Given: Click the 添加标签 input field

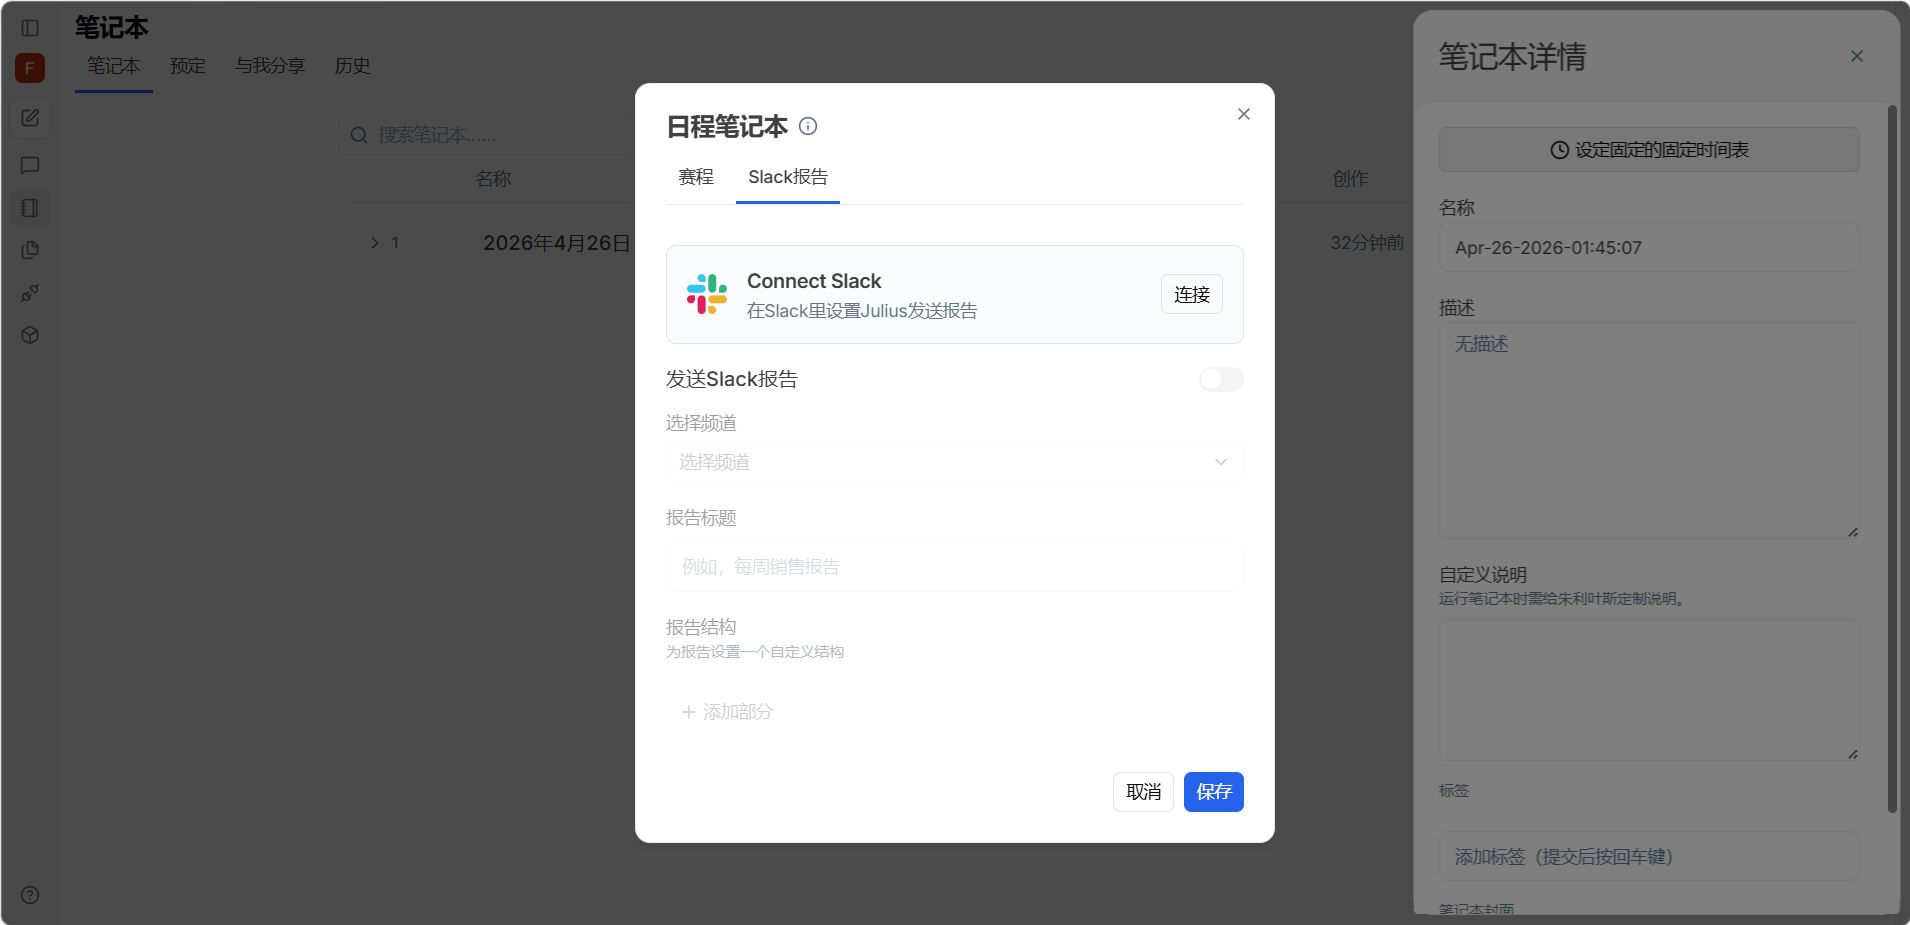Looking at the screenshot, I should click(x=1649, y=857).
